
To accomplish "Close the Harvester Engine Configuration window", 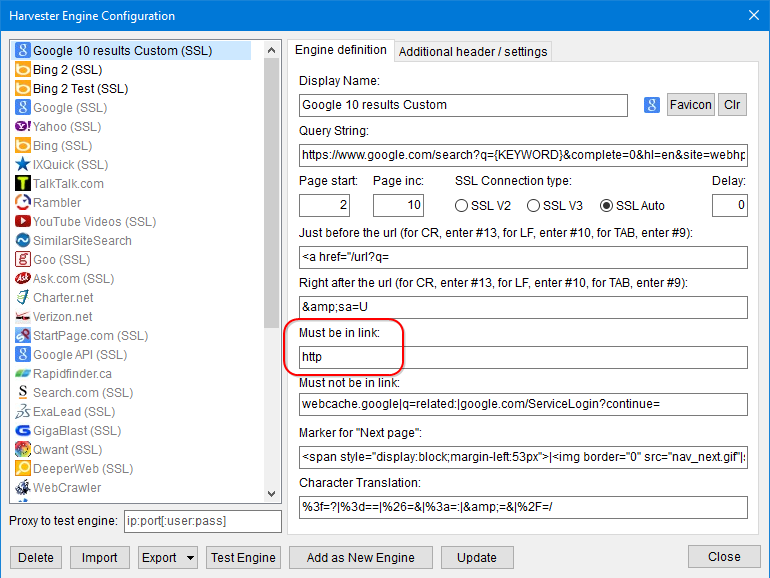I will point(754,15).
